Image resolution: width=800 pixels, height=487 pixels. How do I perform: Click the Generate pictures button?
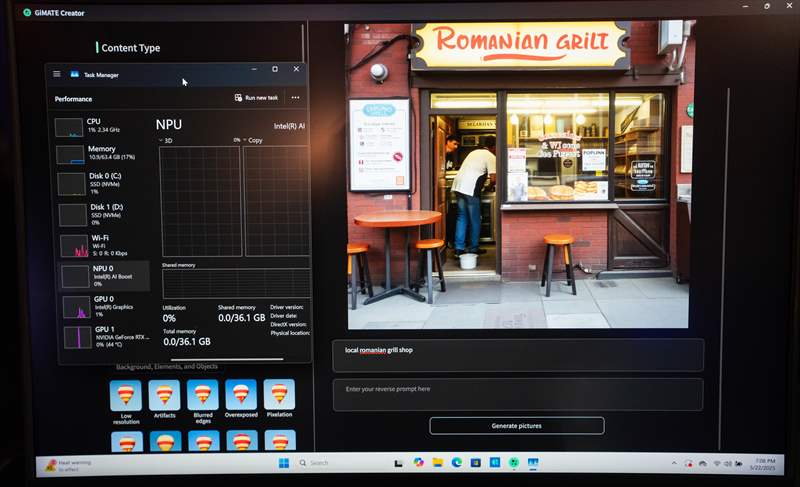(x=517, y=426)
